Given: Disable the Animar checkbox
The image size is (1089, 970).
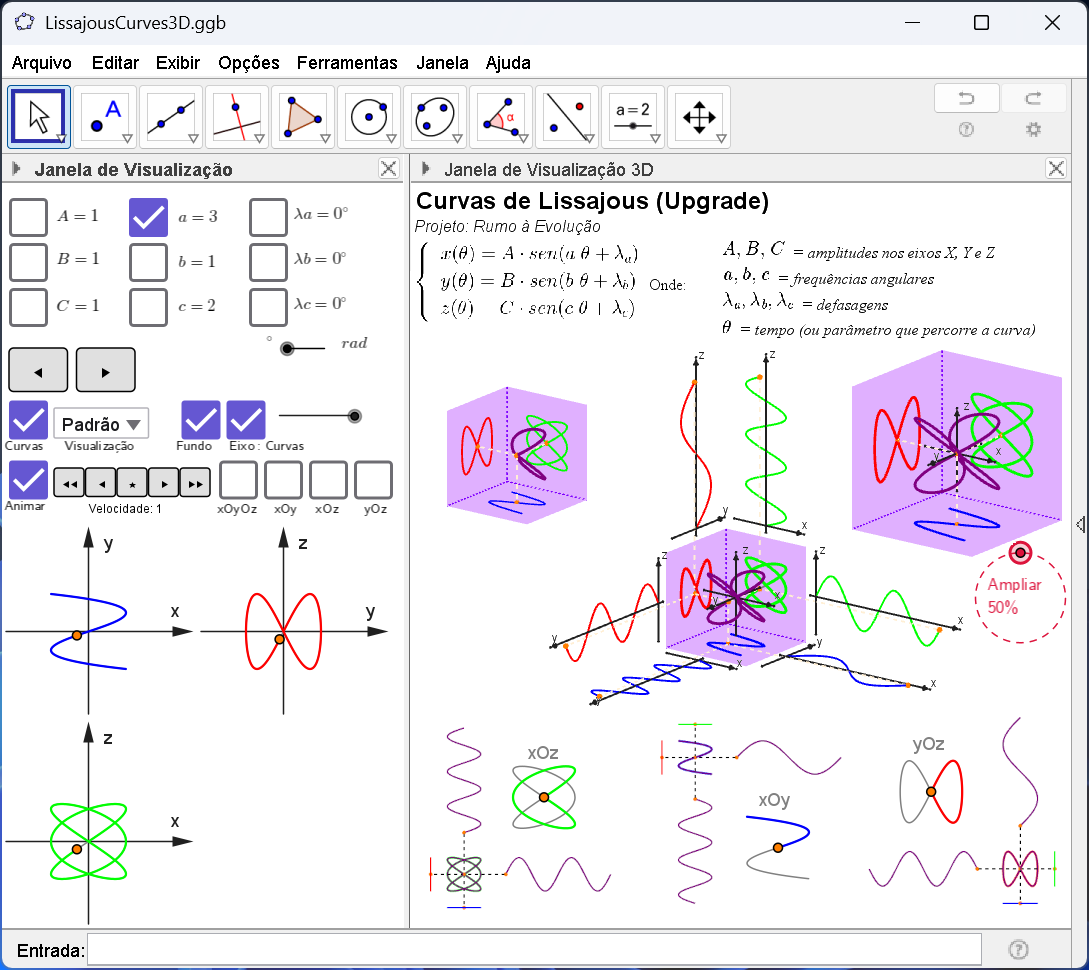Looking at the screenshot, I should pyautogui.click(x=28, y=480).
